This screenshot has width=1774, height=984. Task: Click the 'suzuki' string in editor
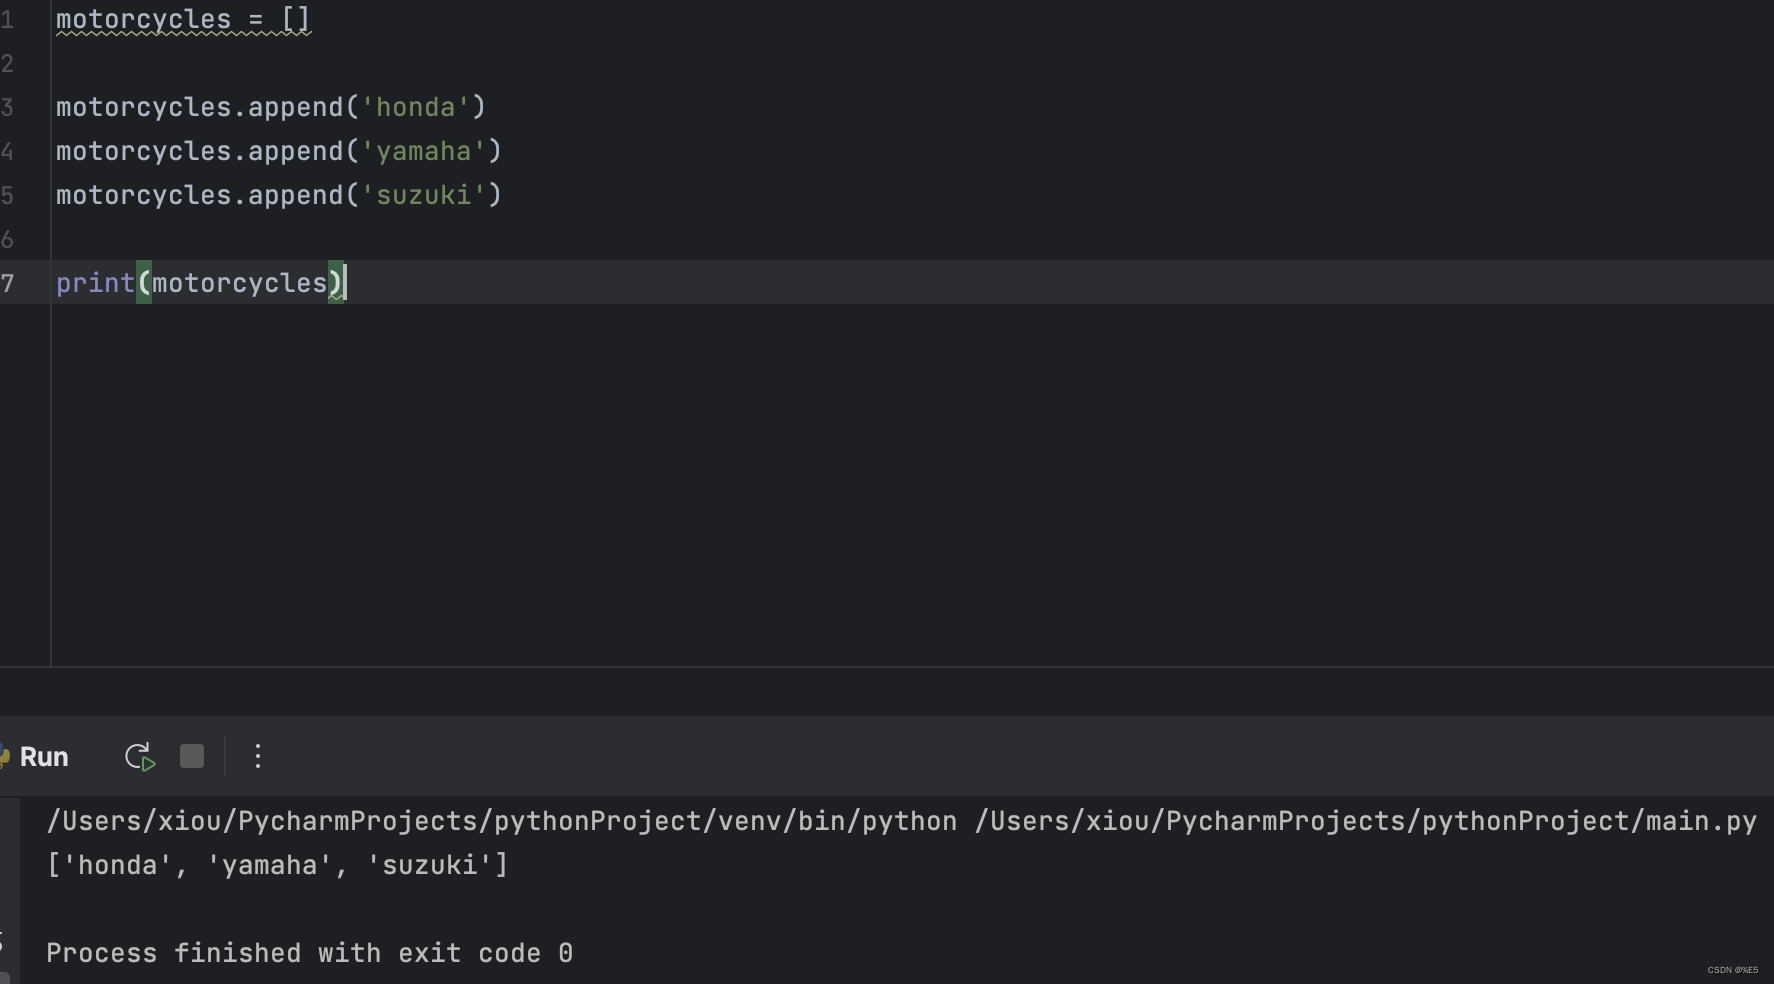pos(423,195)
